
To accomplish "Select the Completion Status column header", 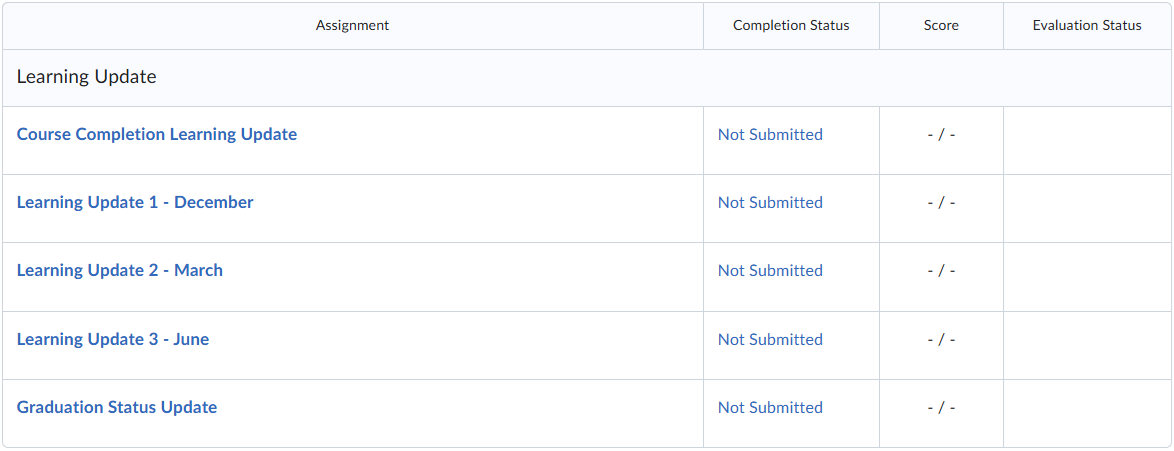I will 791,25.
